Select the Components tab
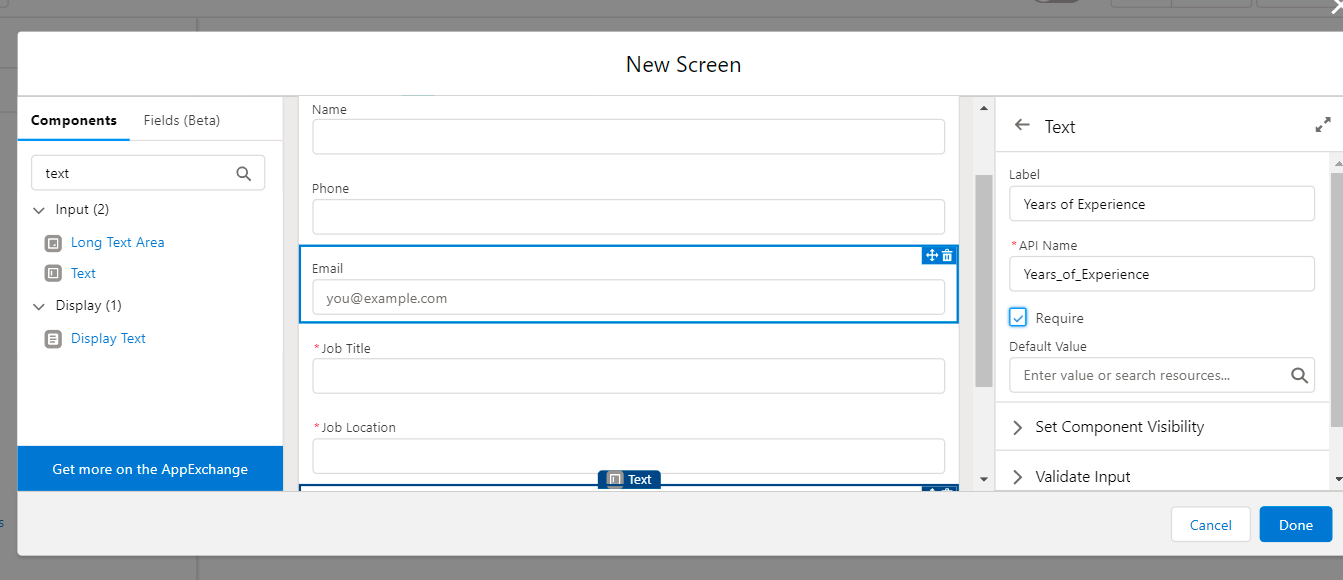This screenshot has height=580, width=1343. 74,120
